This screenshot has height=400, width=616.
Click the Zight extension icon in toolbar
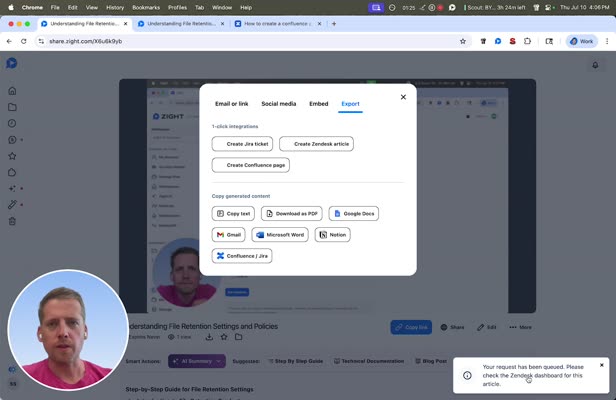pyautogui.click(x=498, y=41)
